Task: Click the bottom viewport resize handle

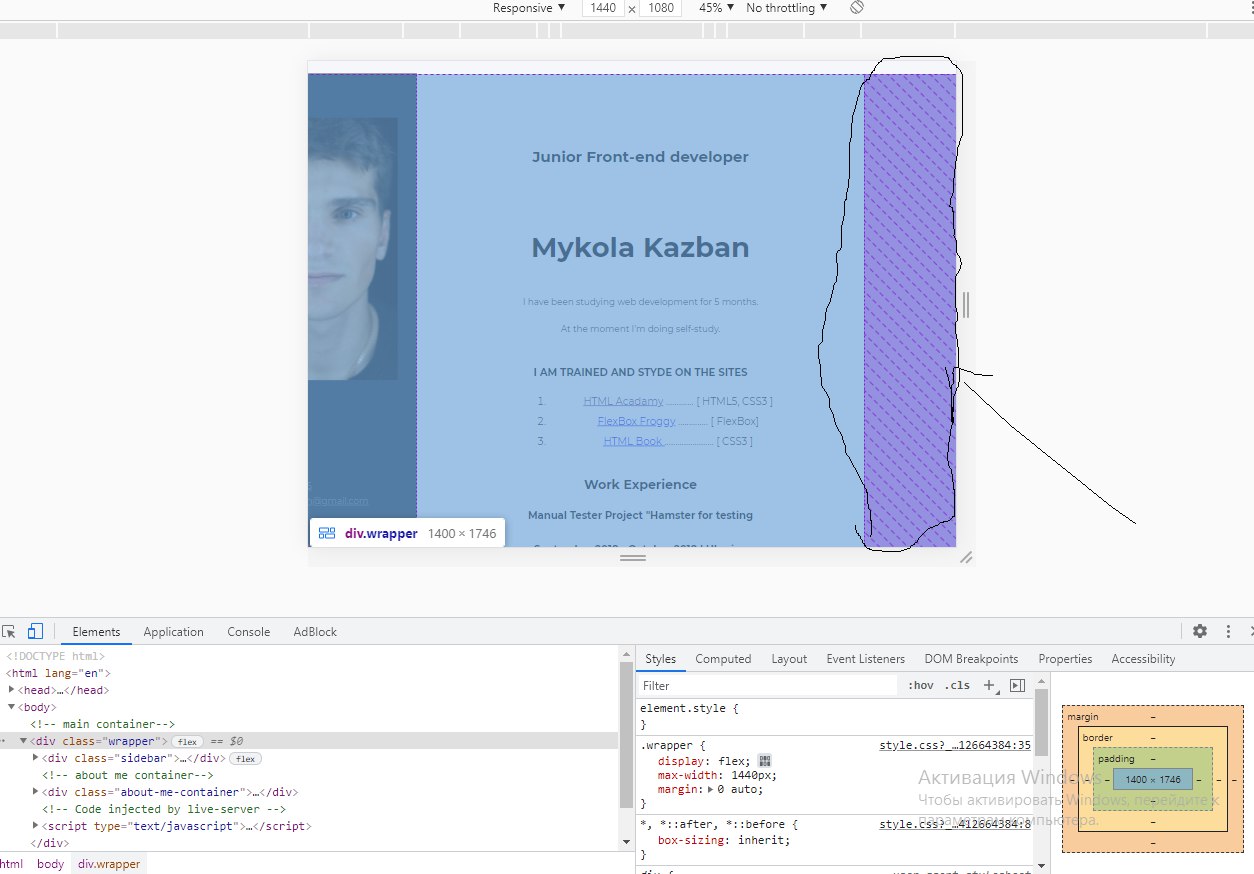Action: [633, 557]
